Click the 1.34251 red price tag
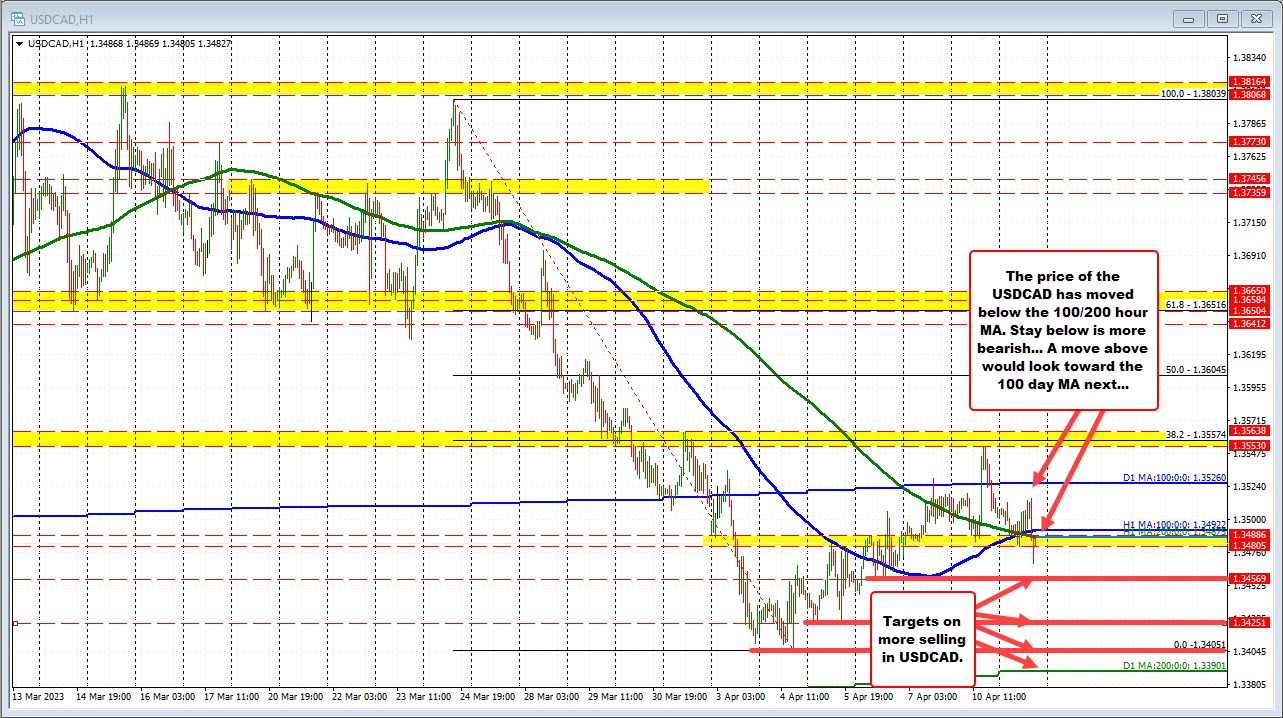 1250,623
